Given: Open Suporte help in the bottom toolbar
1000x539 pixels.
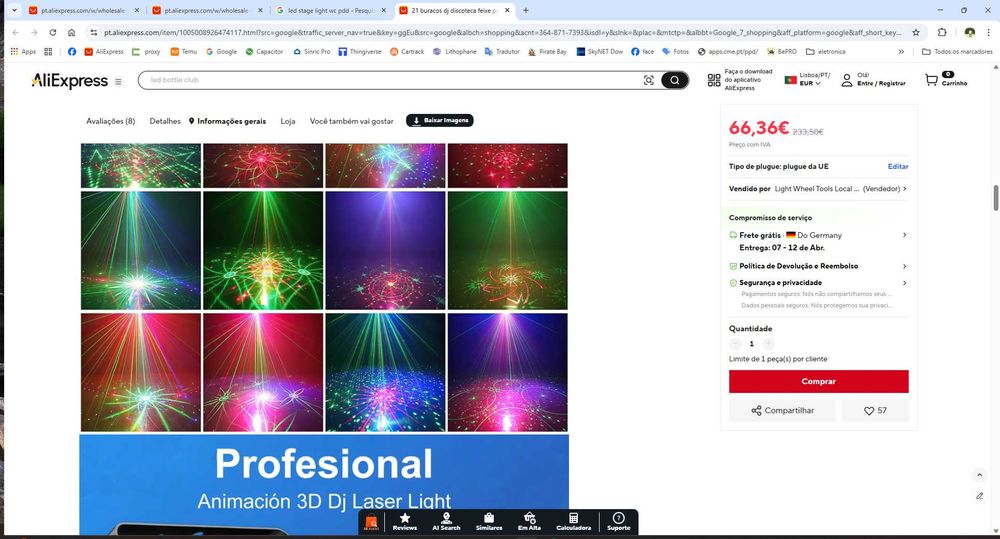Looking at the screenshot, I should pos(618,522).
